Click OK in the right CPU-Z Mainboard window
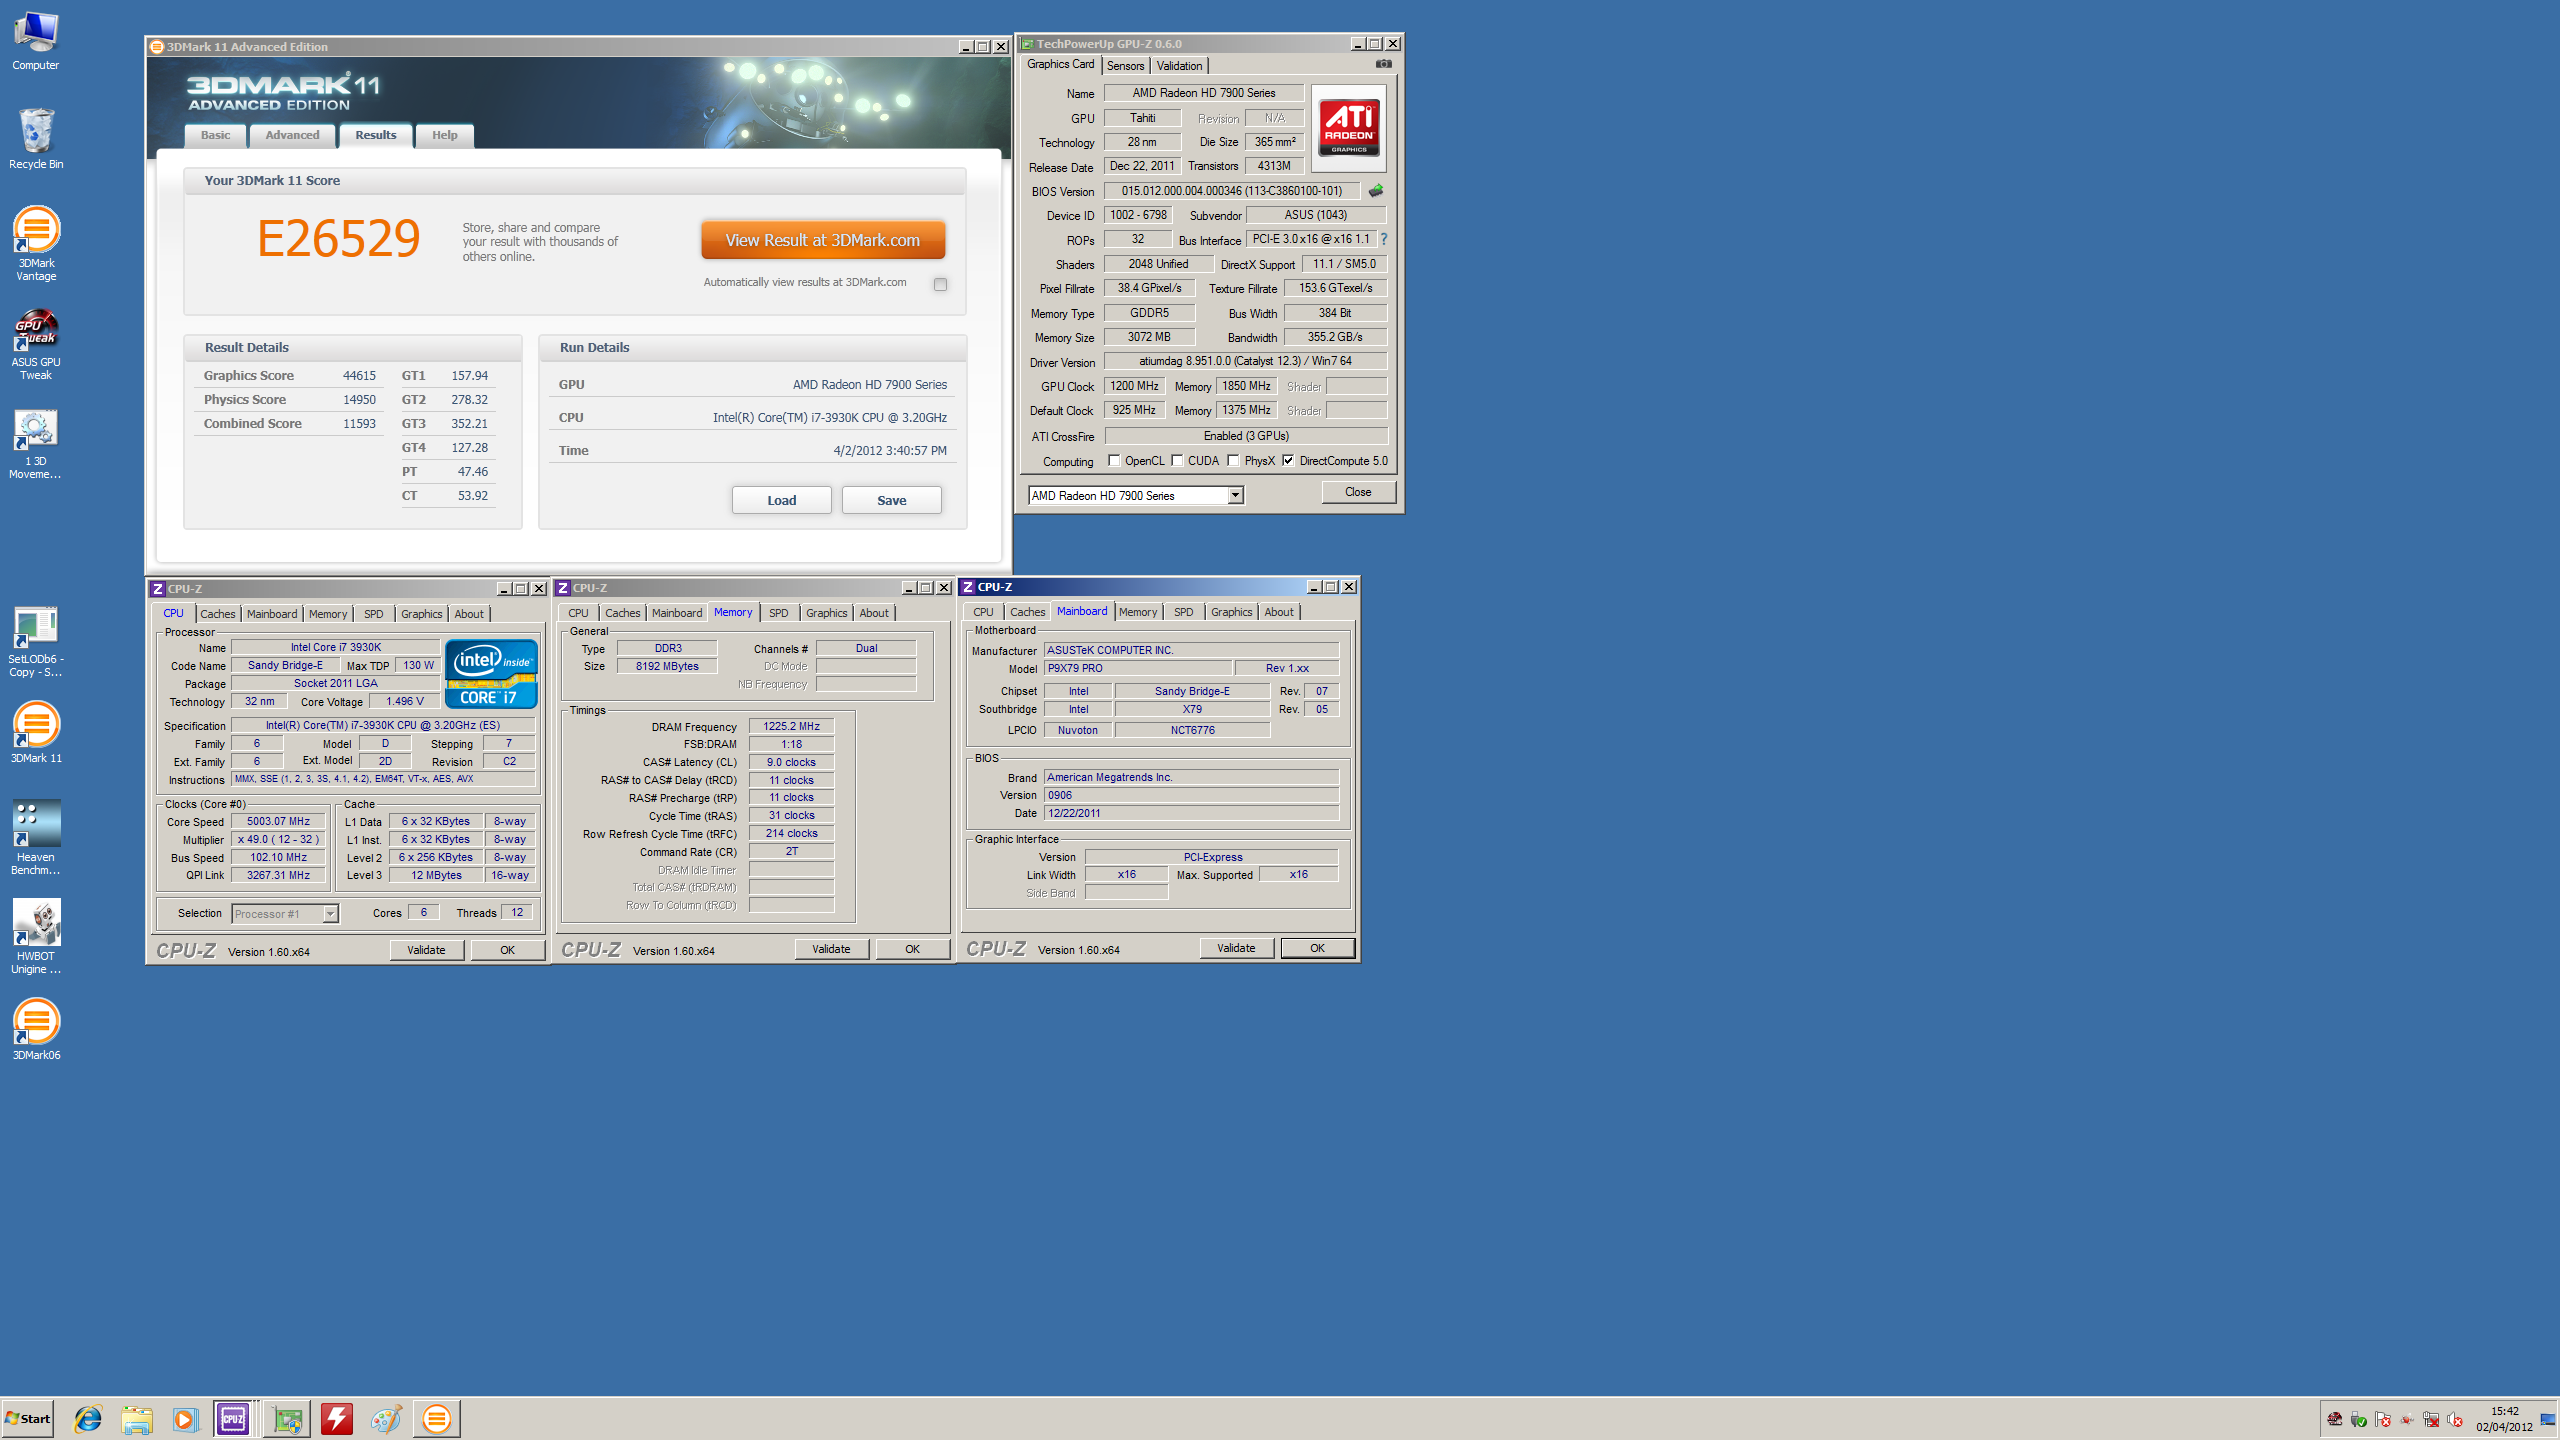This screenshot has height=1440, width=2560. pyautogui.click(x=1317, y=948)
